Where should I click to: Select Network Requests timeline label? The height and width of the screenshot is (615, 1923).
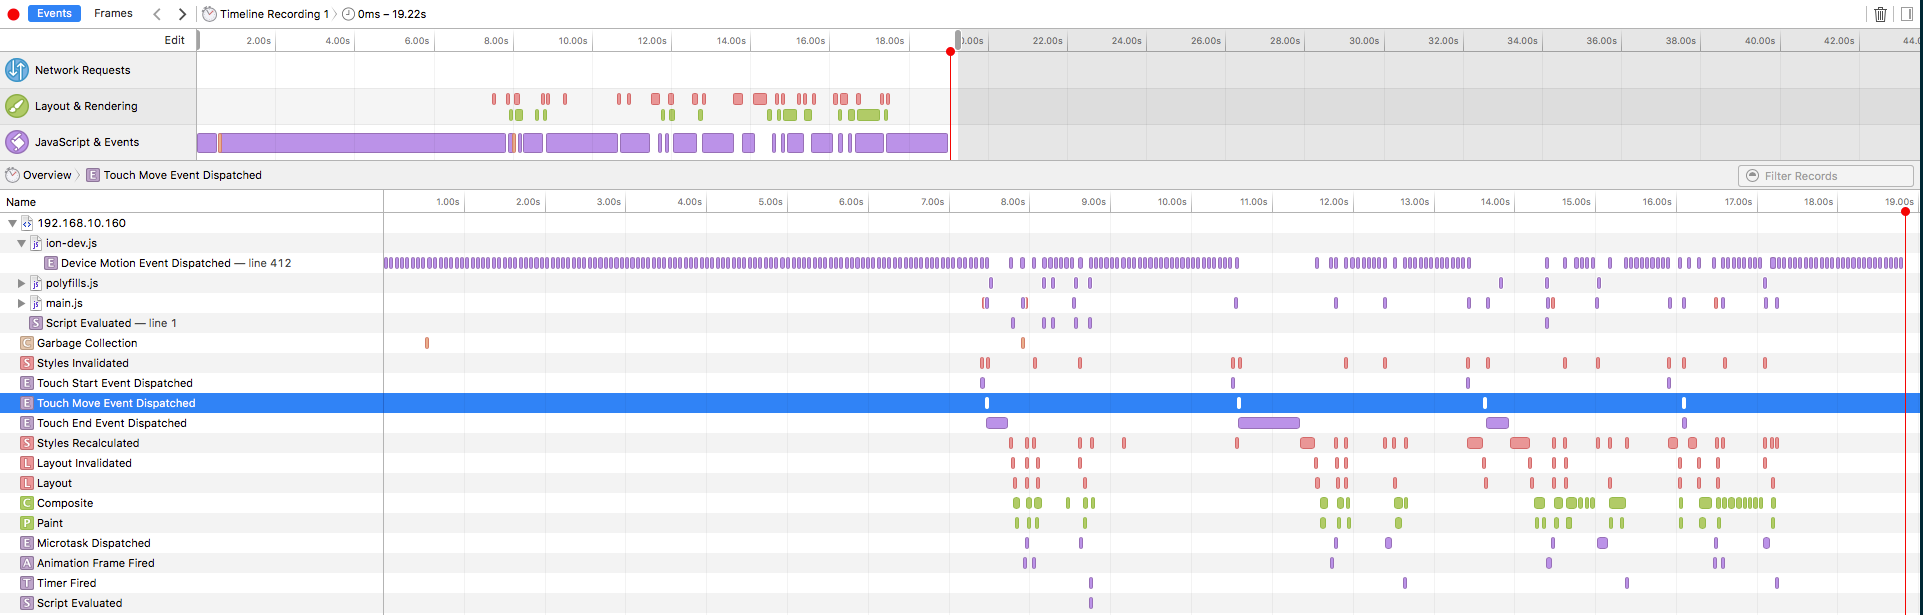[x=82, y=70]
